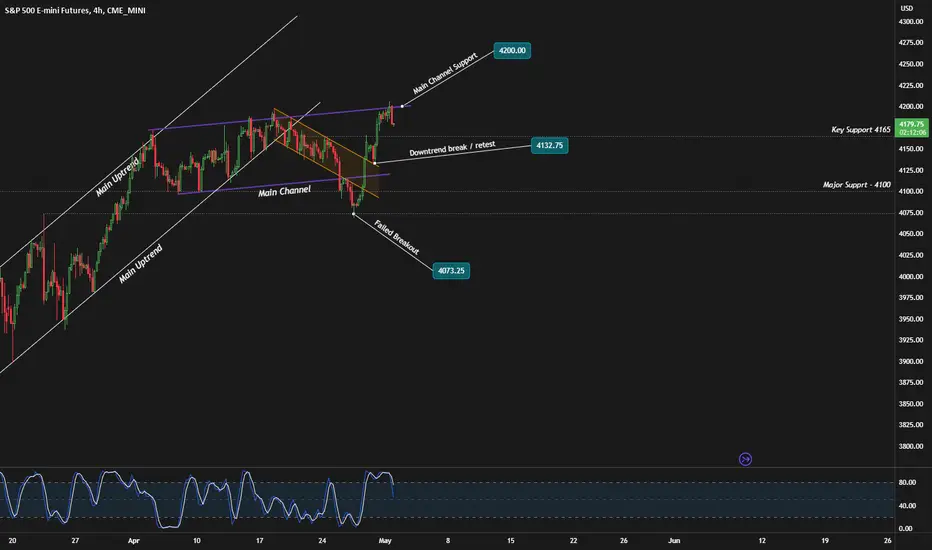Click the lower 'Main Uptrend' trendline label
The image size is (932, 550).
point(140,264)
